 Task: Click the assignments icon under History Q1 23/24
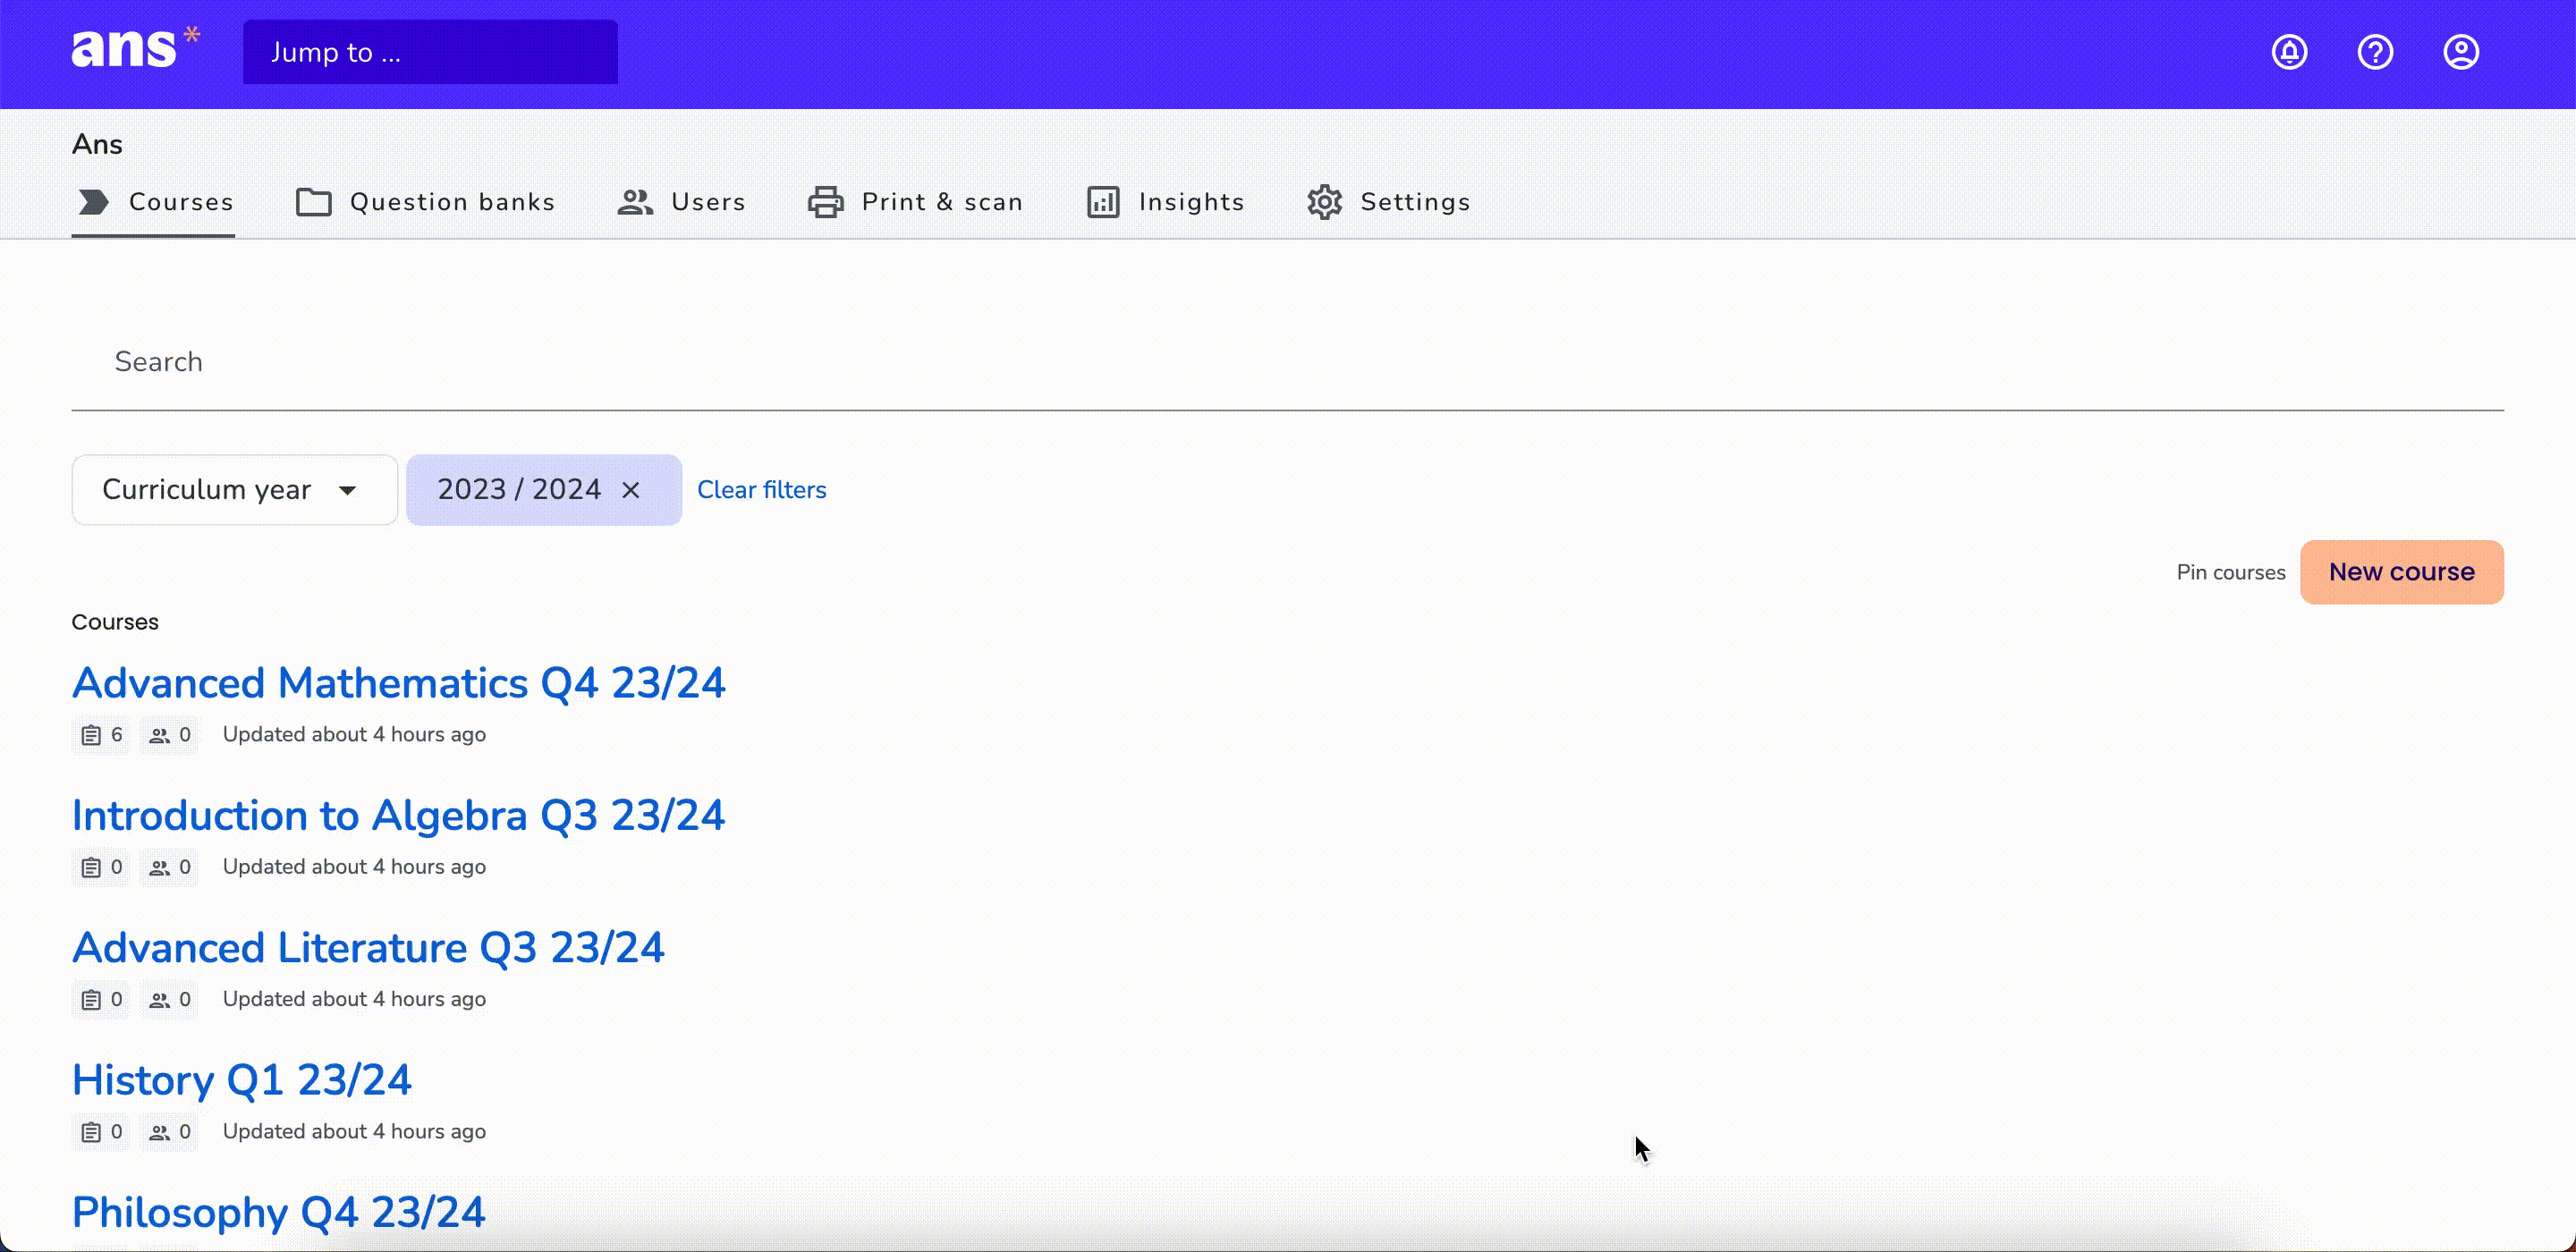(x=91, y=1132)
